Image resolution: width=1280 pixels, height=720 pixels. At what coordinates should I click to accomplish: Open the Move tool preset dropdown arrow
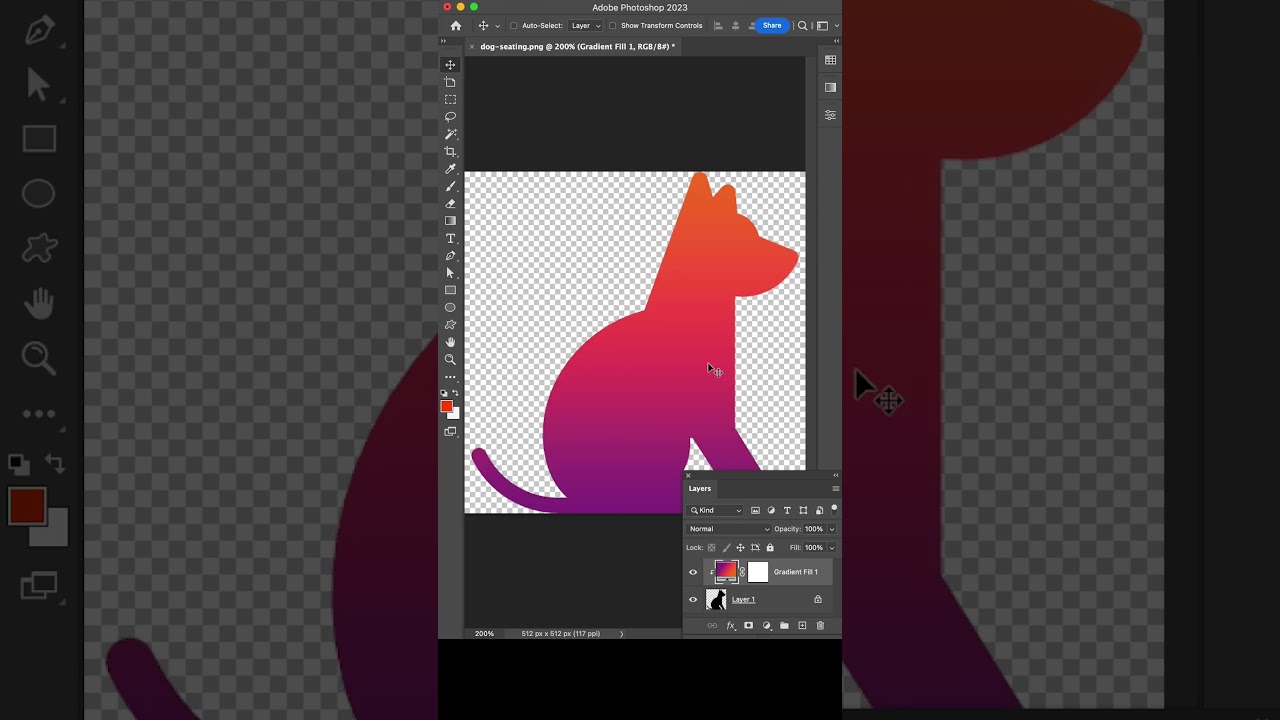(498, 26)
